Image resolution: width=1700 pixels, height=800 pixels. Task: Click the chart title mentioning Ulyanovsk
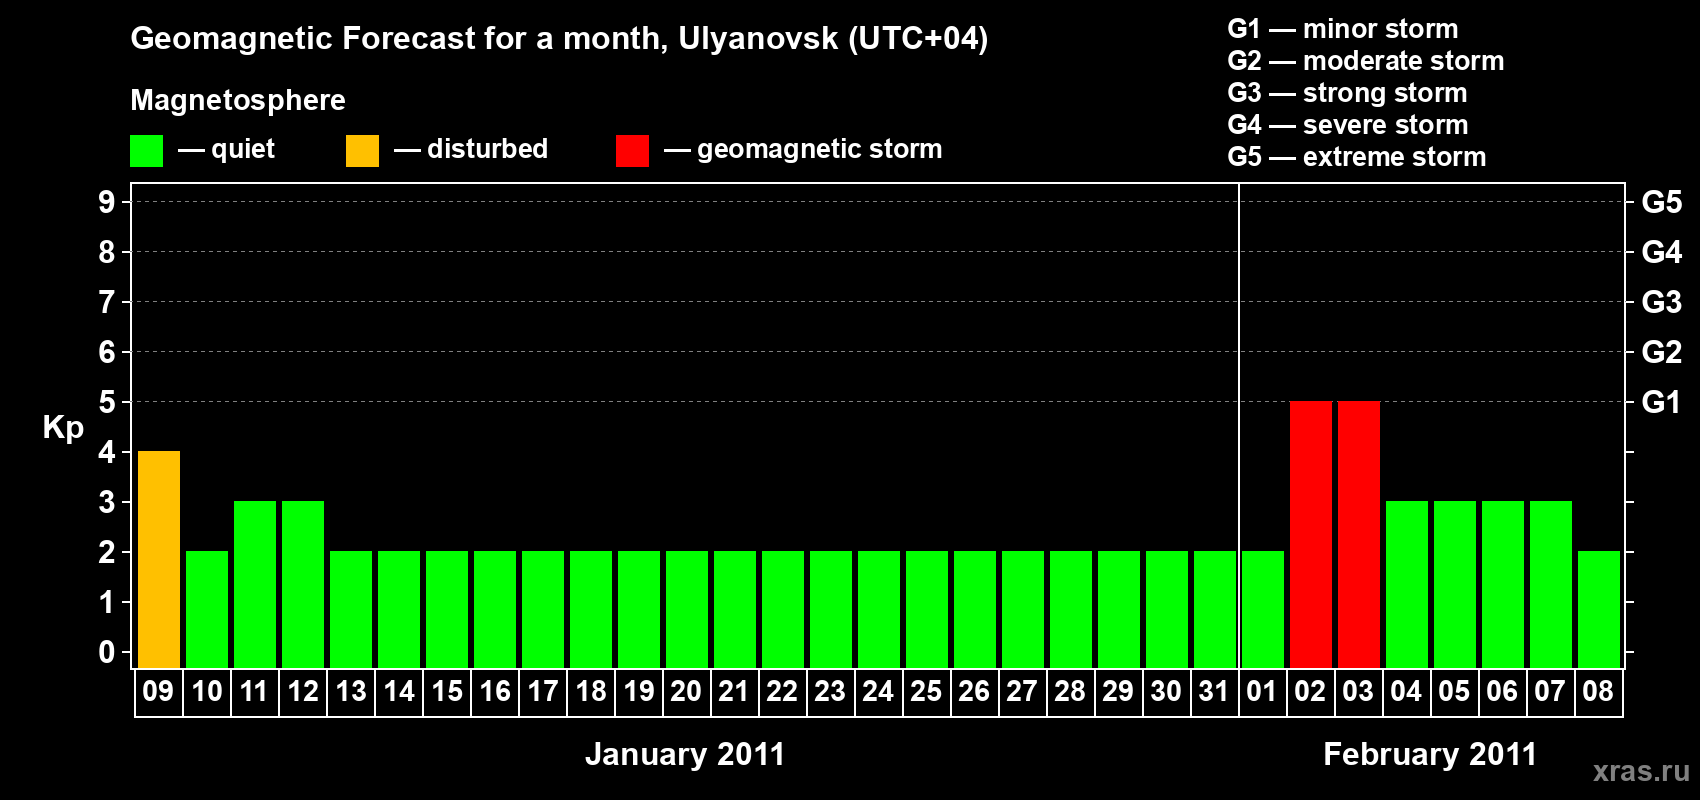pos(559,39)
